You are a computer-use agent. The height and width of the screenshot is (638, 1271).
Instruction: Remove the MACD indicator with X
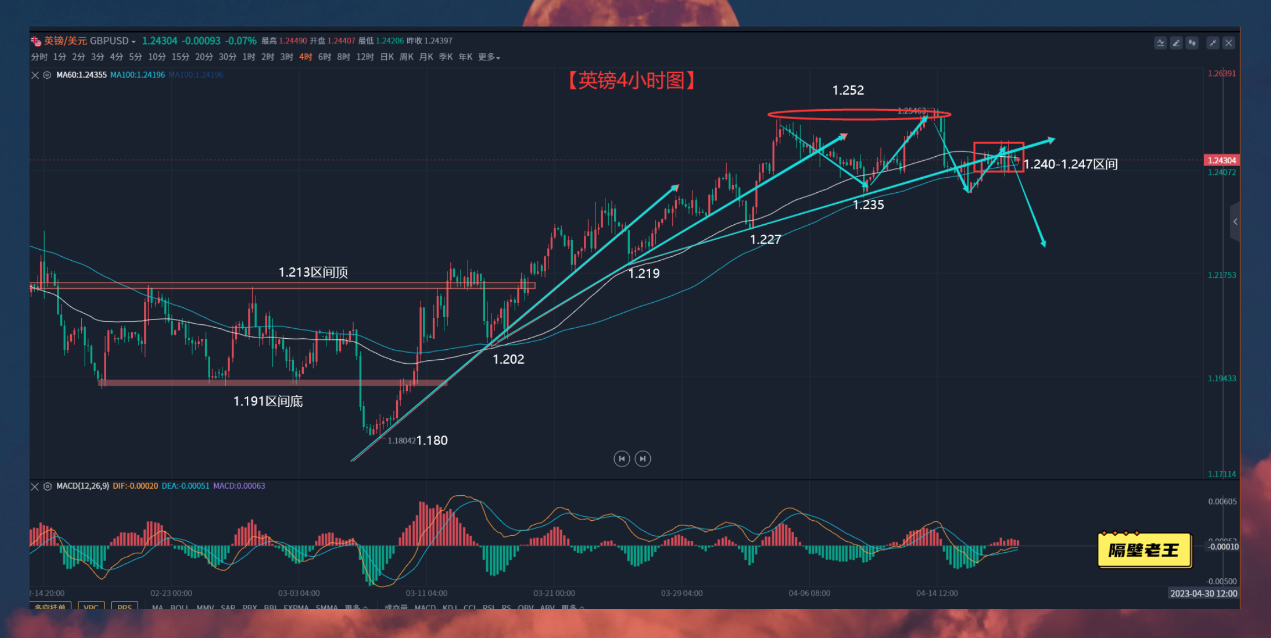[35, 486]
